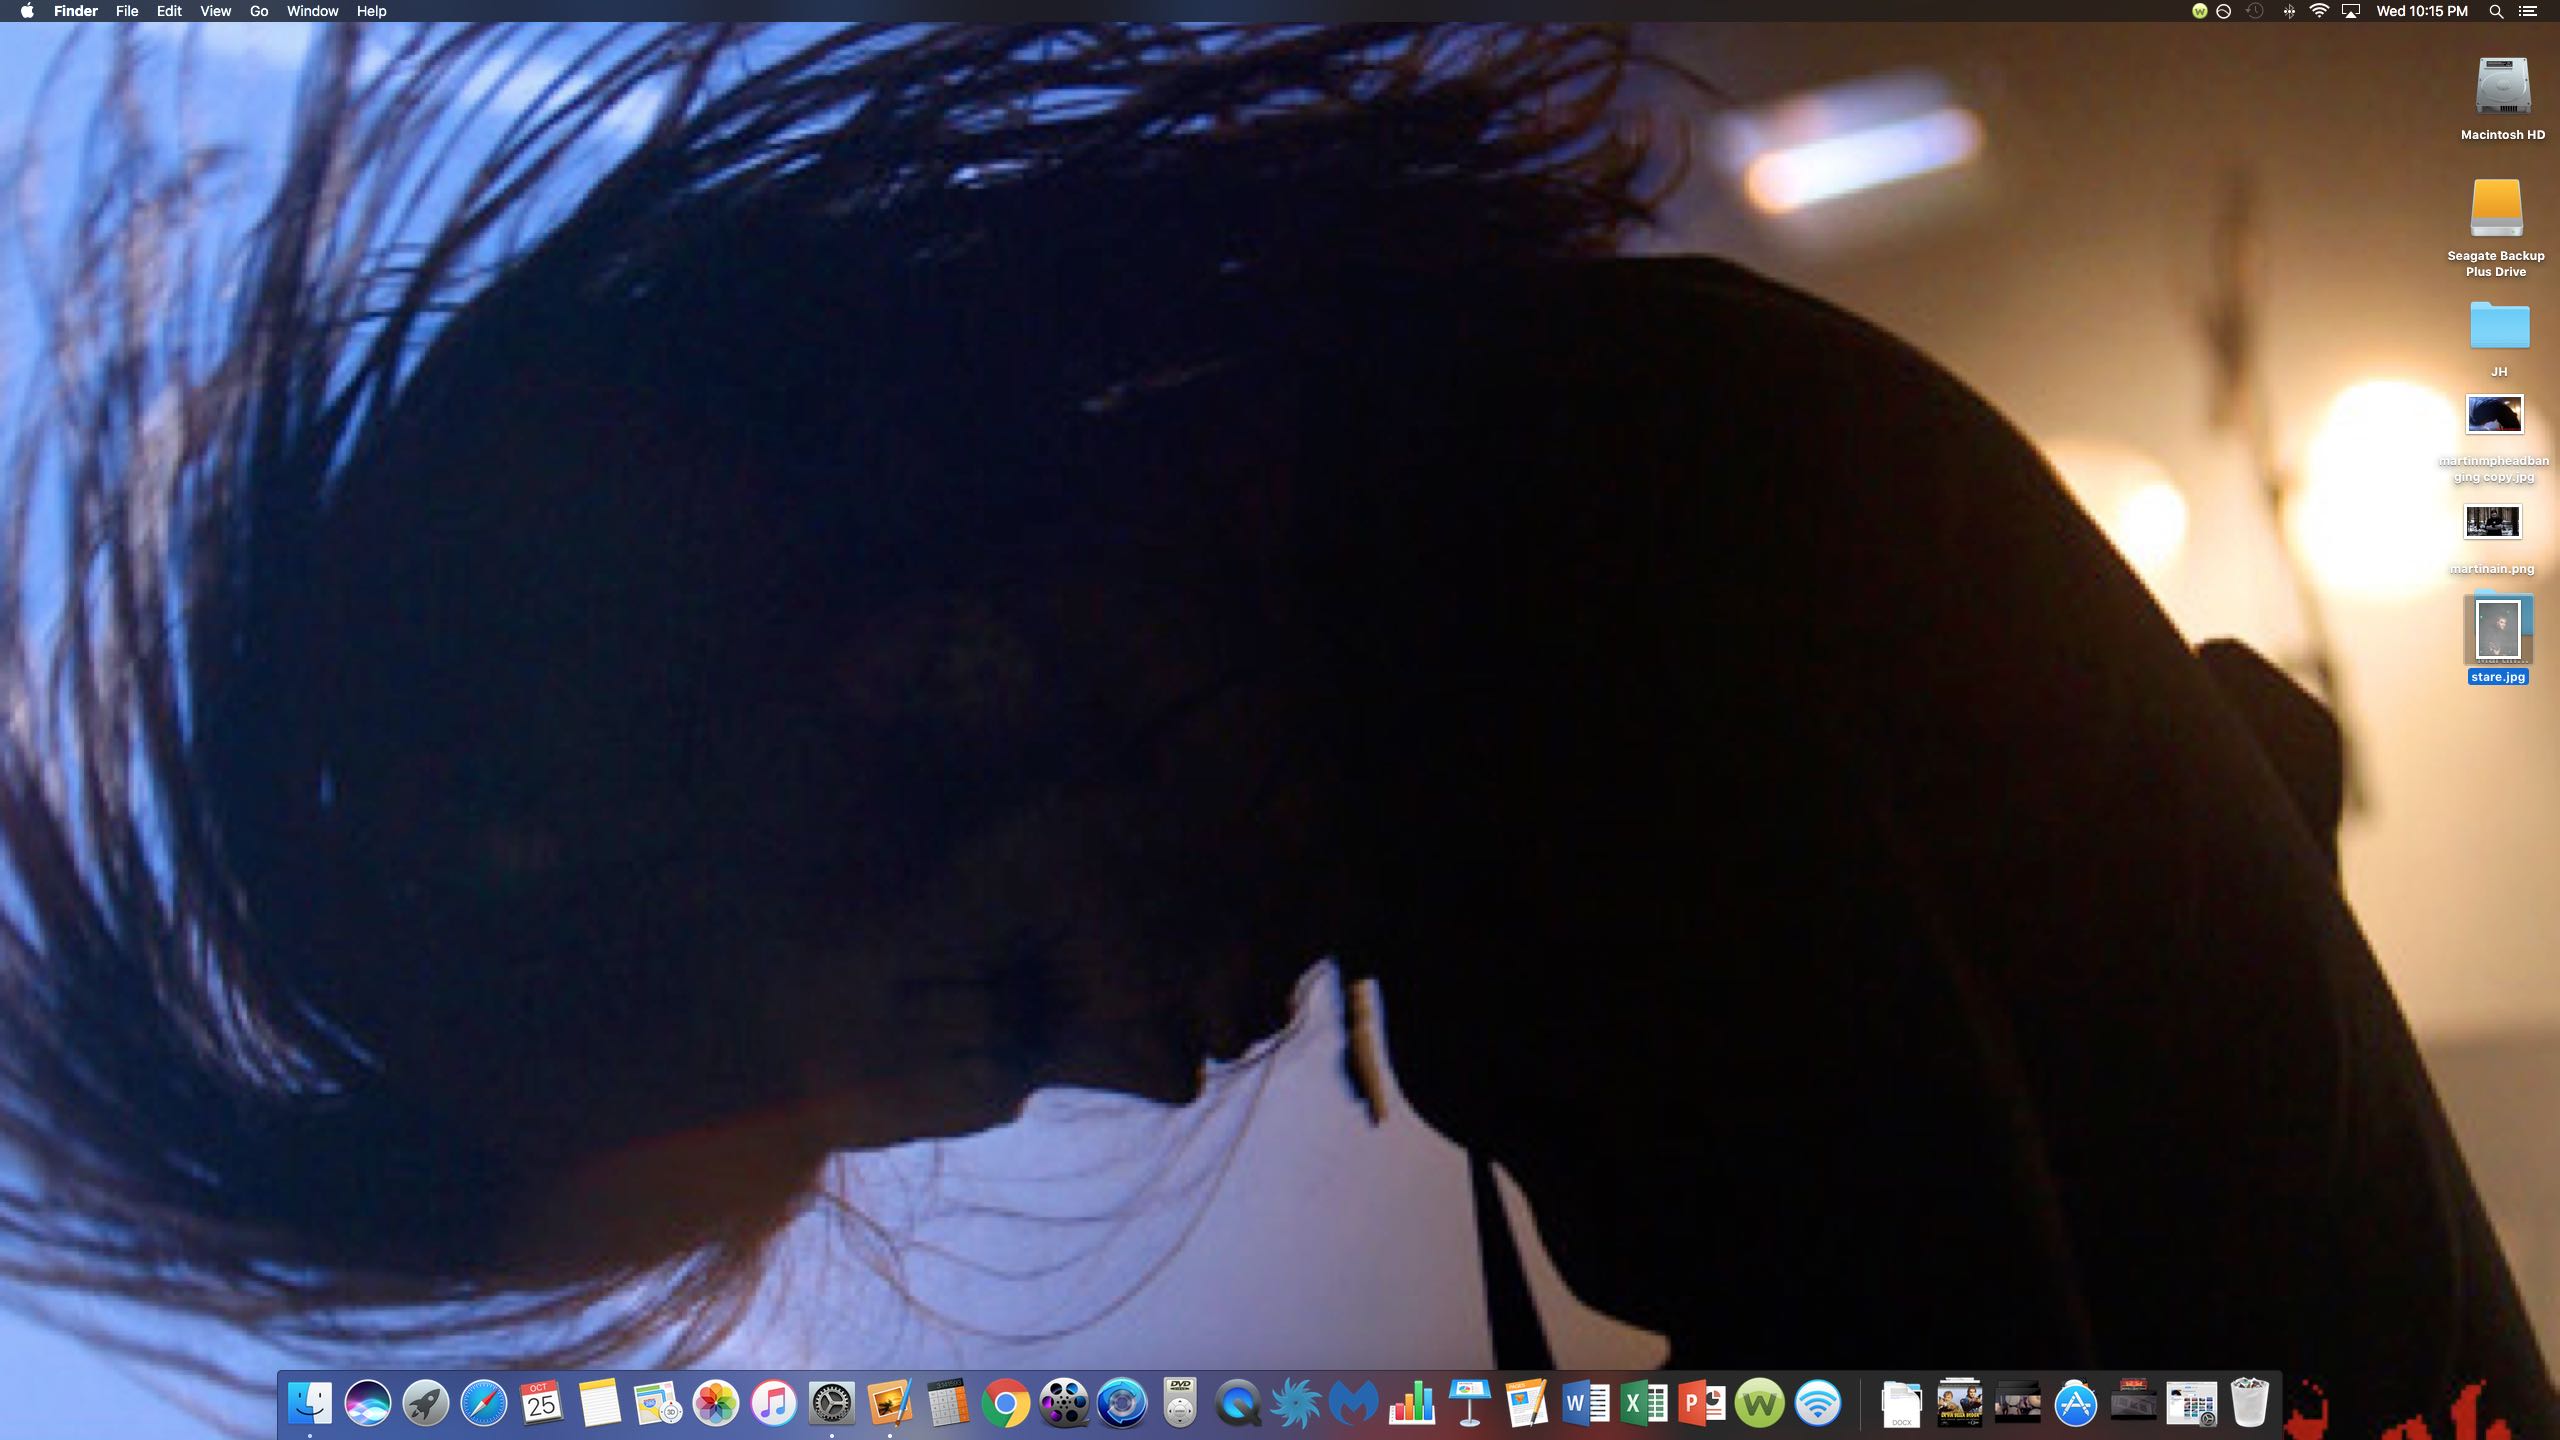The height and width of the screenshot is (1440, 2560).
Task: Open Bluetooth status menu
Action: [x=2288, y=11]
